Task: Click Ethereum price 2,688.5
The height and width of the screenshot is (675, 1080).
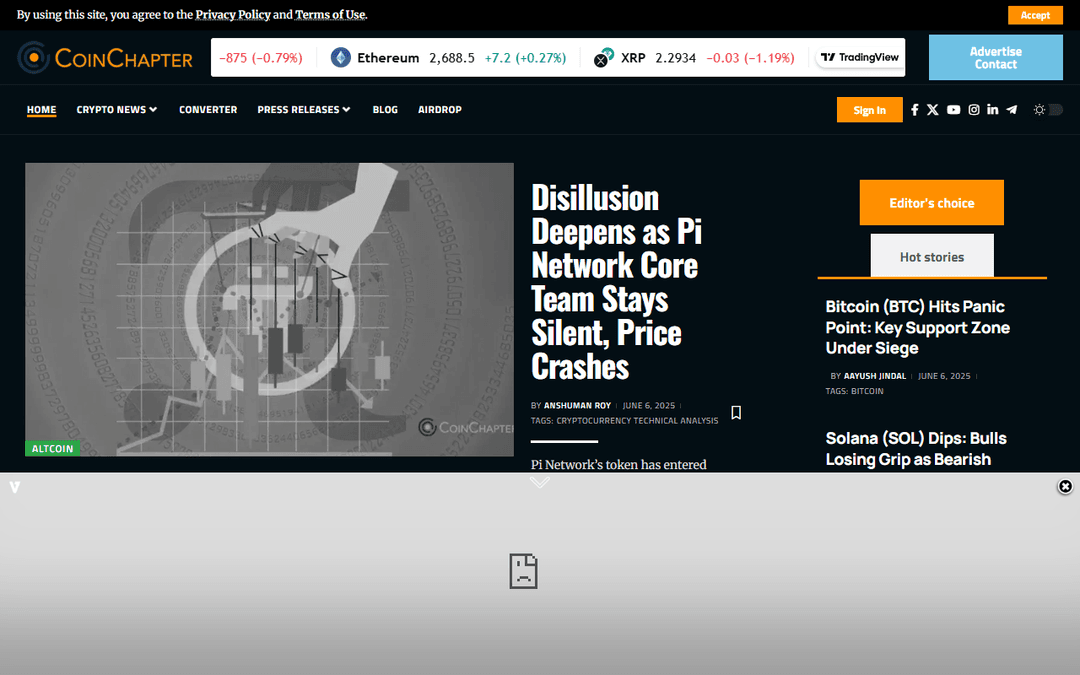Action: pyautogui.click(x=452, y=58)
